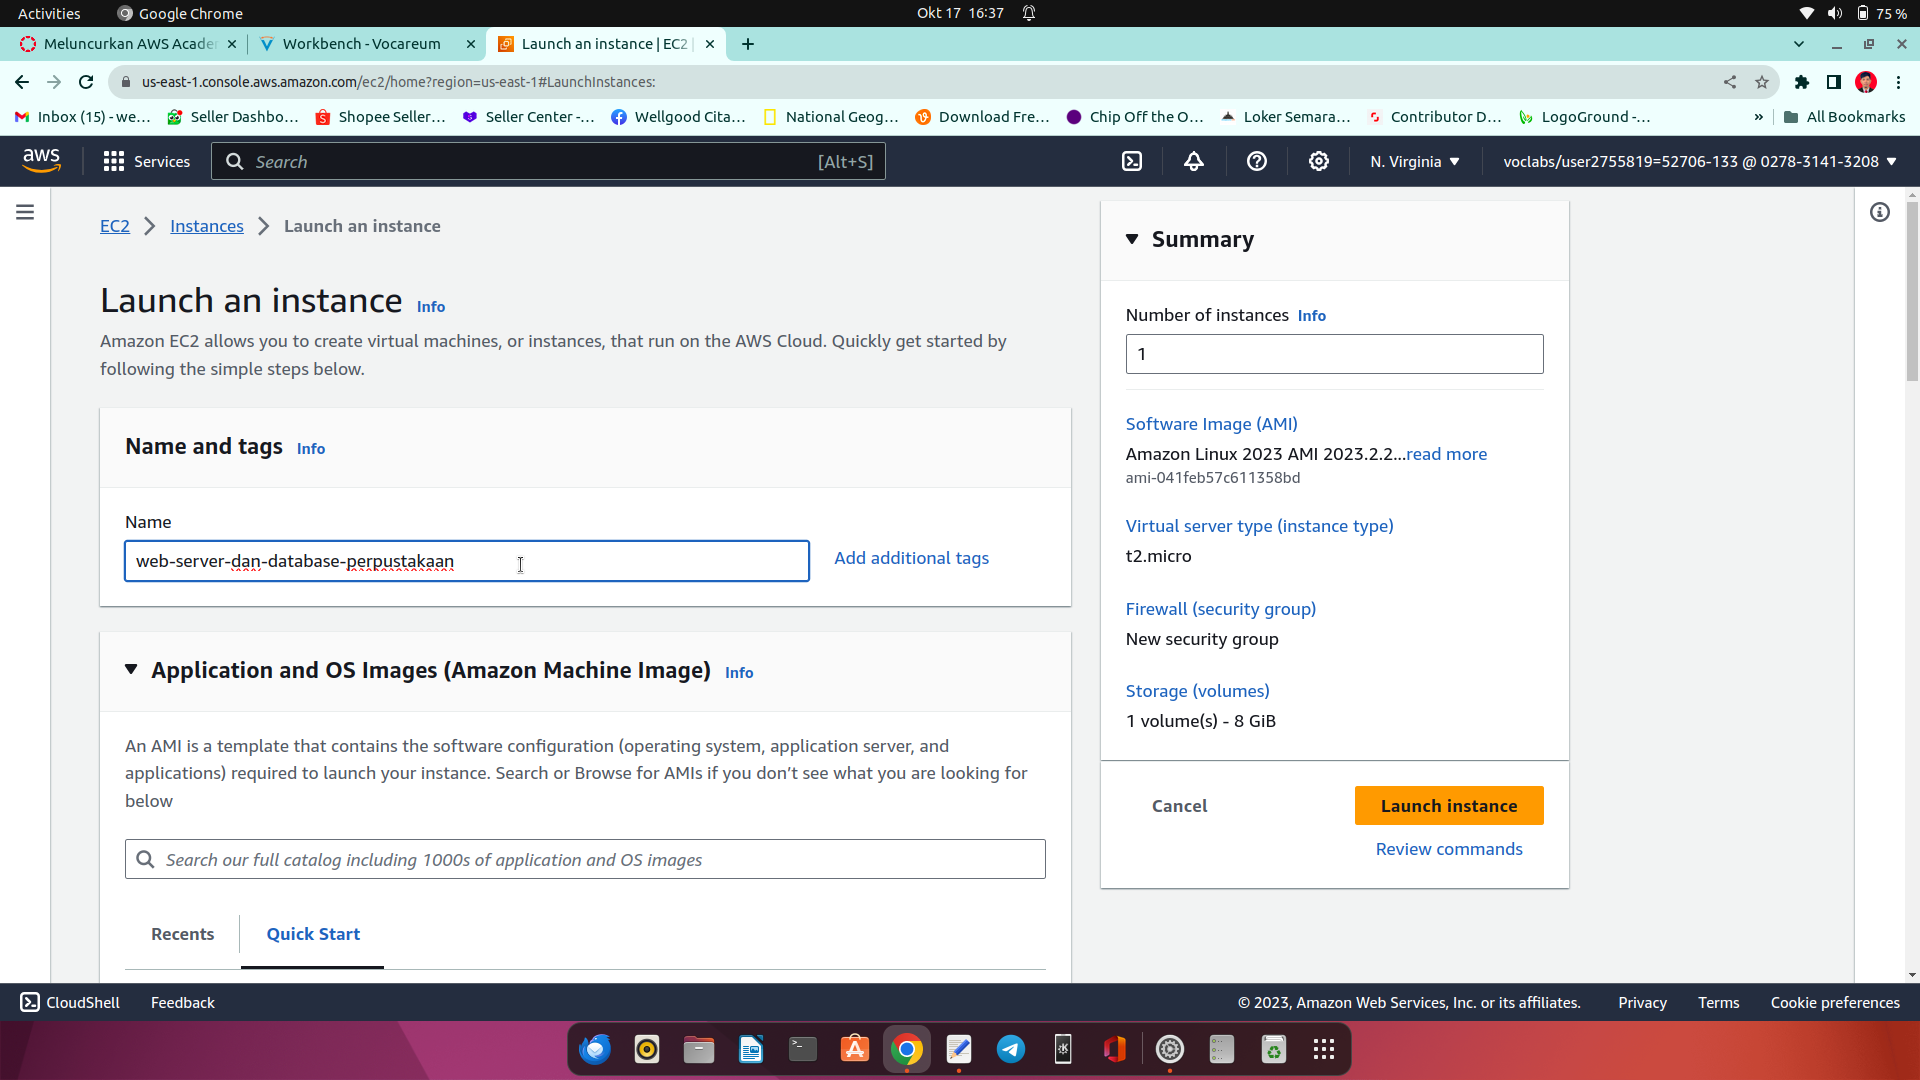Click Add additional tags link
The height and width of the screenshot is (1080, 1920).
(911, 558)
